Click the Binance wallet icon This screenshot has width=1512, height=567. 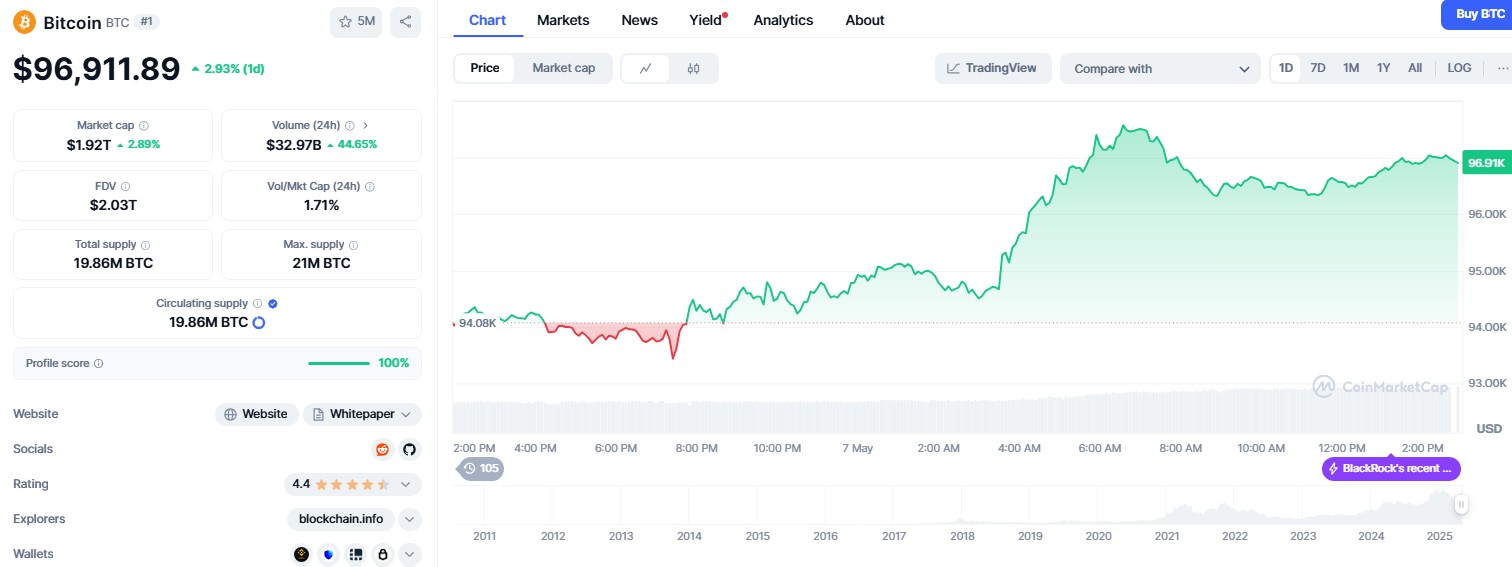pos(302,554)
